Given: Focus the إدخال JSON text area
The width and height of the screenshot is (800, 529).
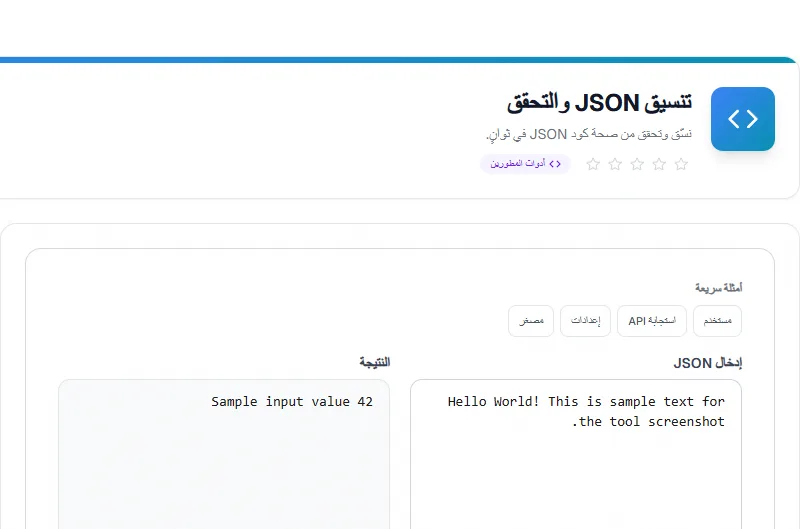Looking at the screenshot, I should pyautogui.click(x=576, y=454).
